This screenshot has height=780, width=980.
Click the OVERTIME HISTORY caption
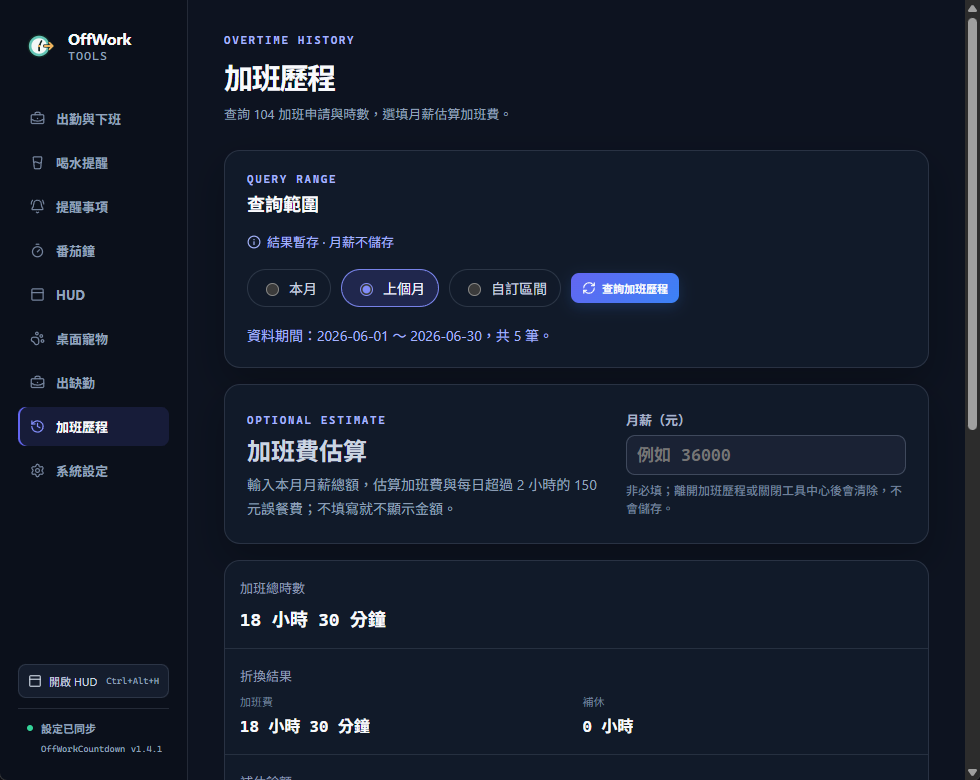[x=289, y=40]
